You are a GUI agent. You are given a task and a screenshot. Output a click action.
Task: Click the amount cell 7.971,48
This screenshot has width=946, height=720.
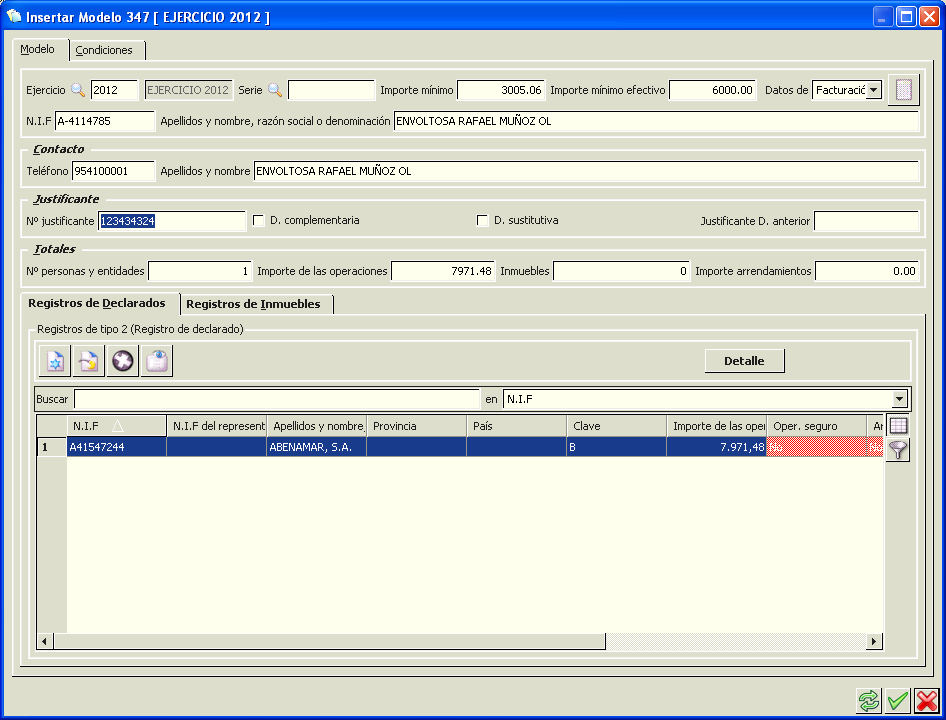tap(717, 447)
